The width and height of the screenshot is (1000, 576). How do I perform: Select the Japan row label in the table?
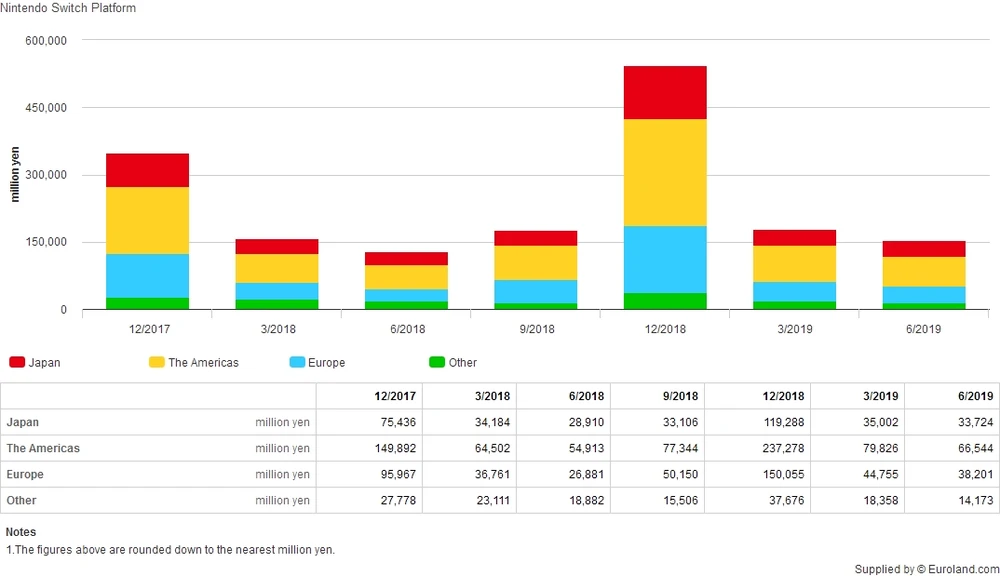point(22,422)
